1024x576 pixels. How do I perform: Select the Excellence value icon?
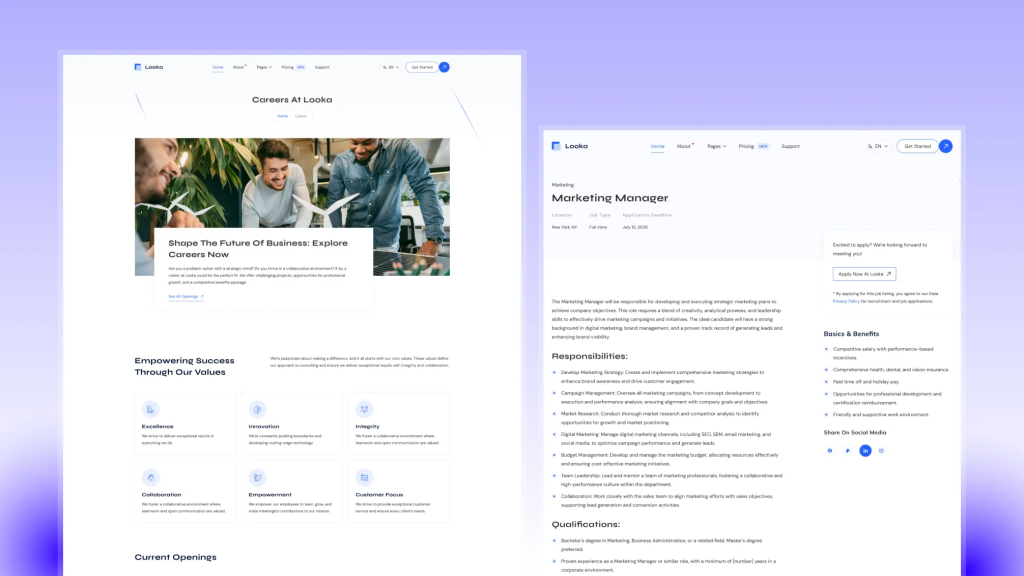[x=151, y=410]
